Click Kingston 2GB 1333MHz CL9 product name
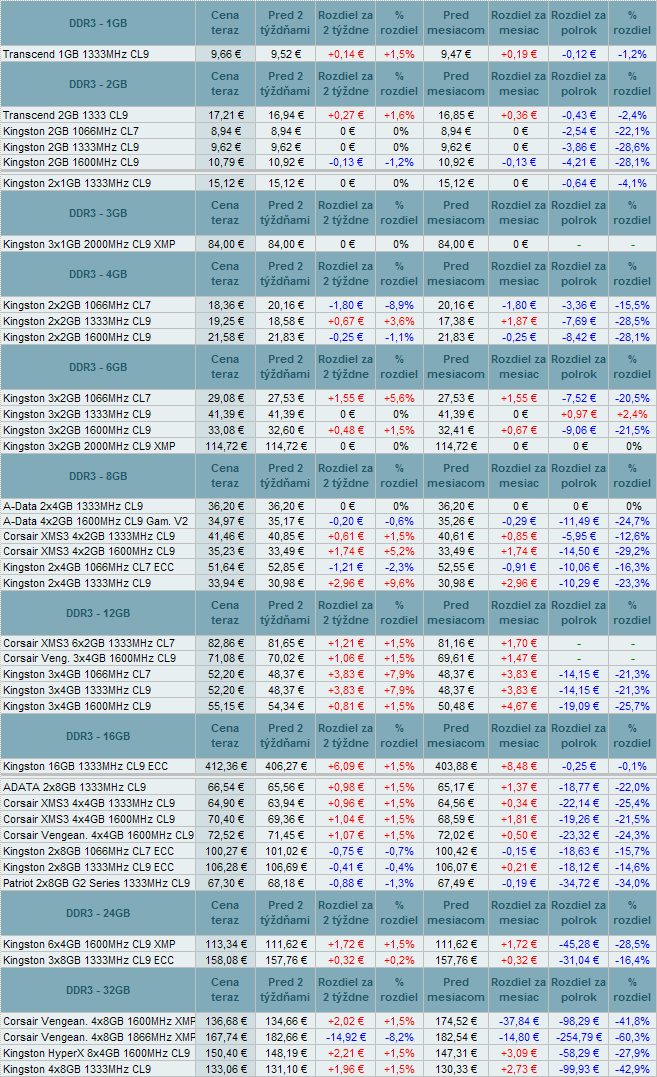The width and height of the screenshot is (657, 1077). pos(71,147)
